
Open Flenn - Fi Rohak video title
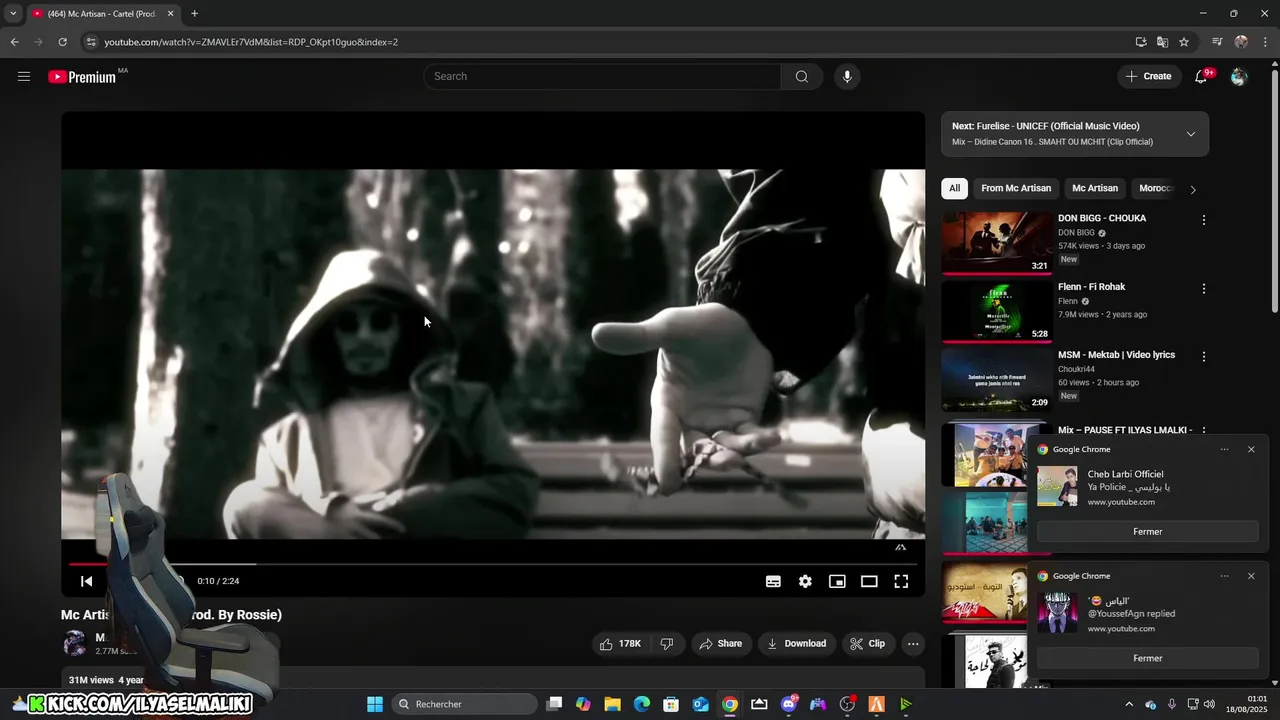click(x=1091, y=287)
